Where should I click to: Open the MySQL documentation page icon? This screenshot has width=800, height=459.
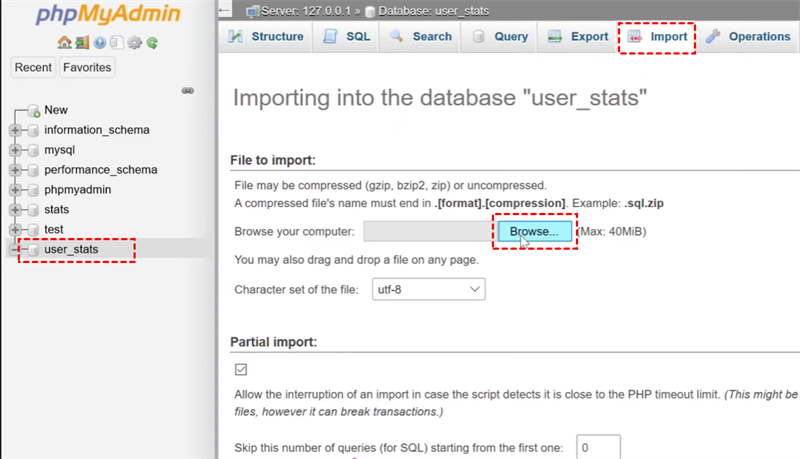coord(117,42)
